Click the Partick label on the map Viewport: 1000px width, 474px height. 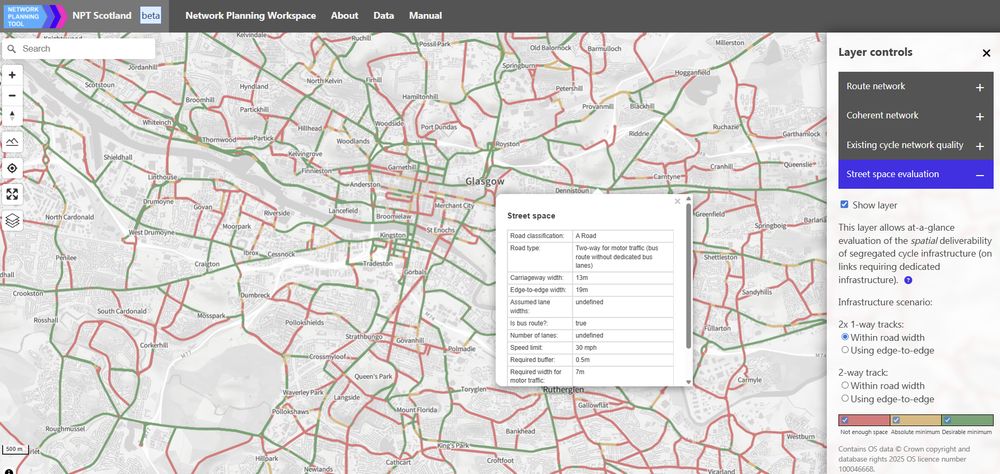click(x=263, y=138)
